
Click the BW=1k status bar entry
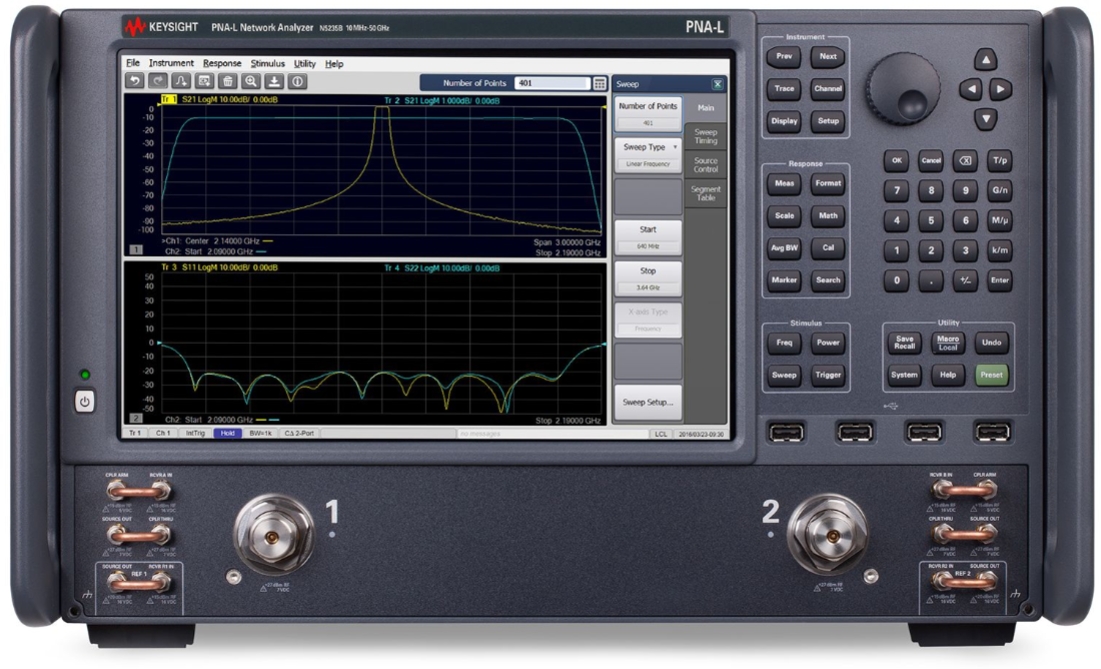(261, 433)
